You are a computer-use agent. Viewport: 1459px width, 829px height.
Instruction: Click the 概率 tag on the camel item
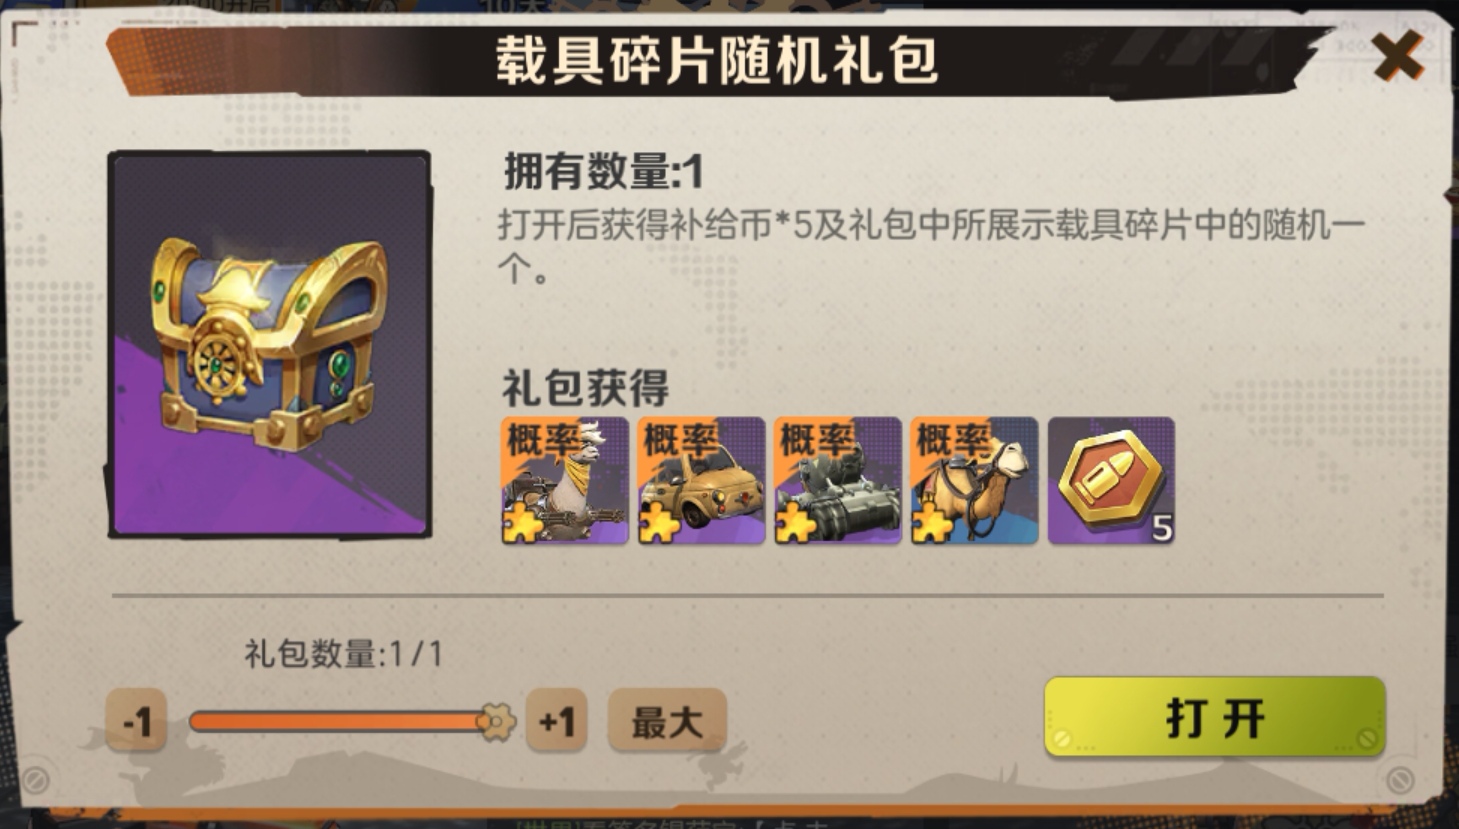(951, 439)
